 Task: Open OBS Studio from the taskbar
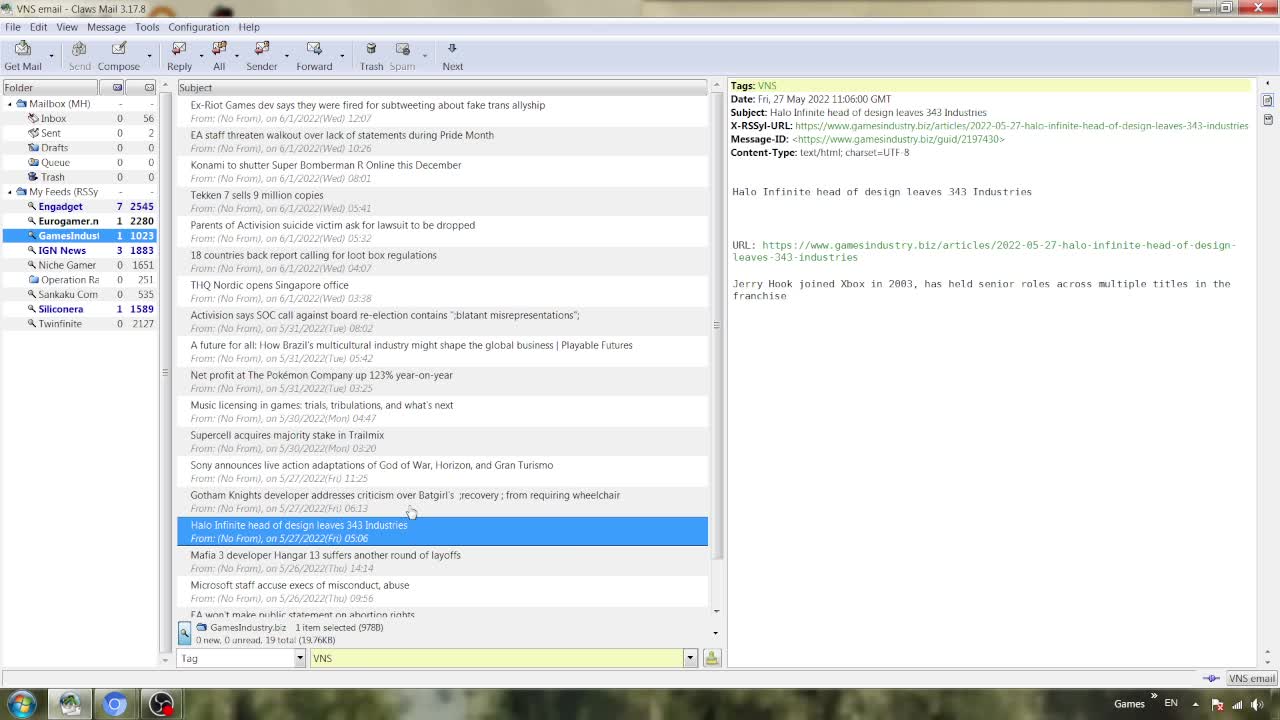click(x=160, y=704)
